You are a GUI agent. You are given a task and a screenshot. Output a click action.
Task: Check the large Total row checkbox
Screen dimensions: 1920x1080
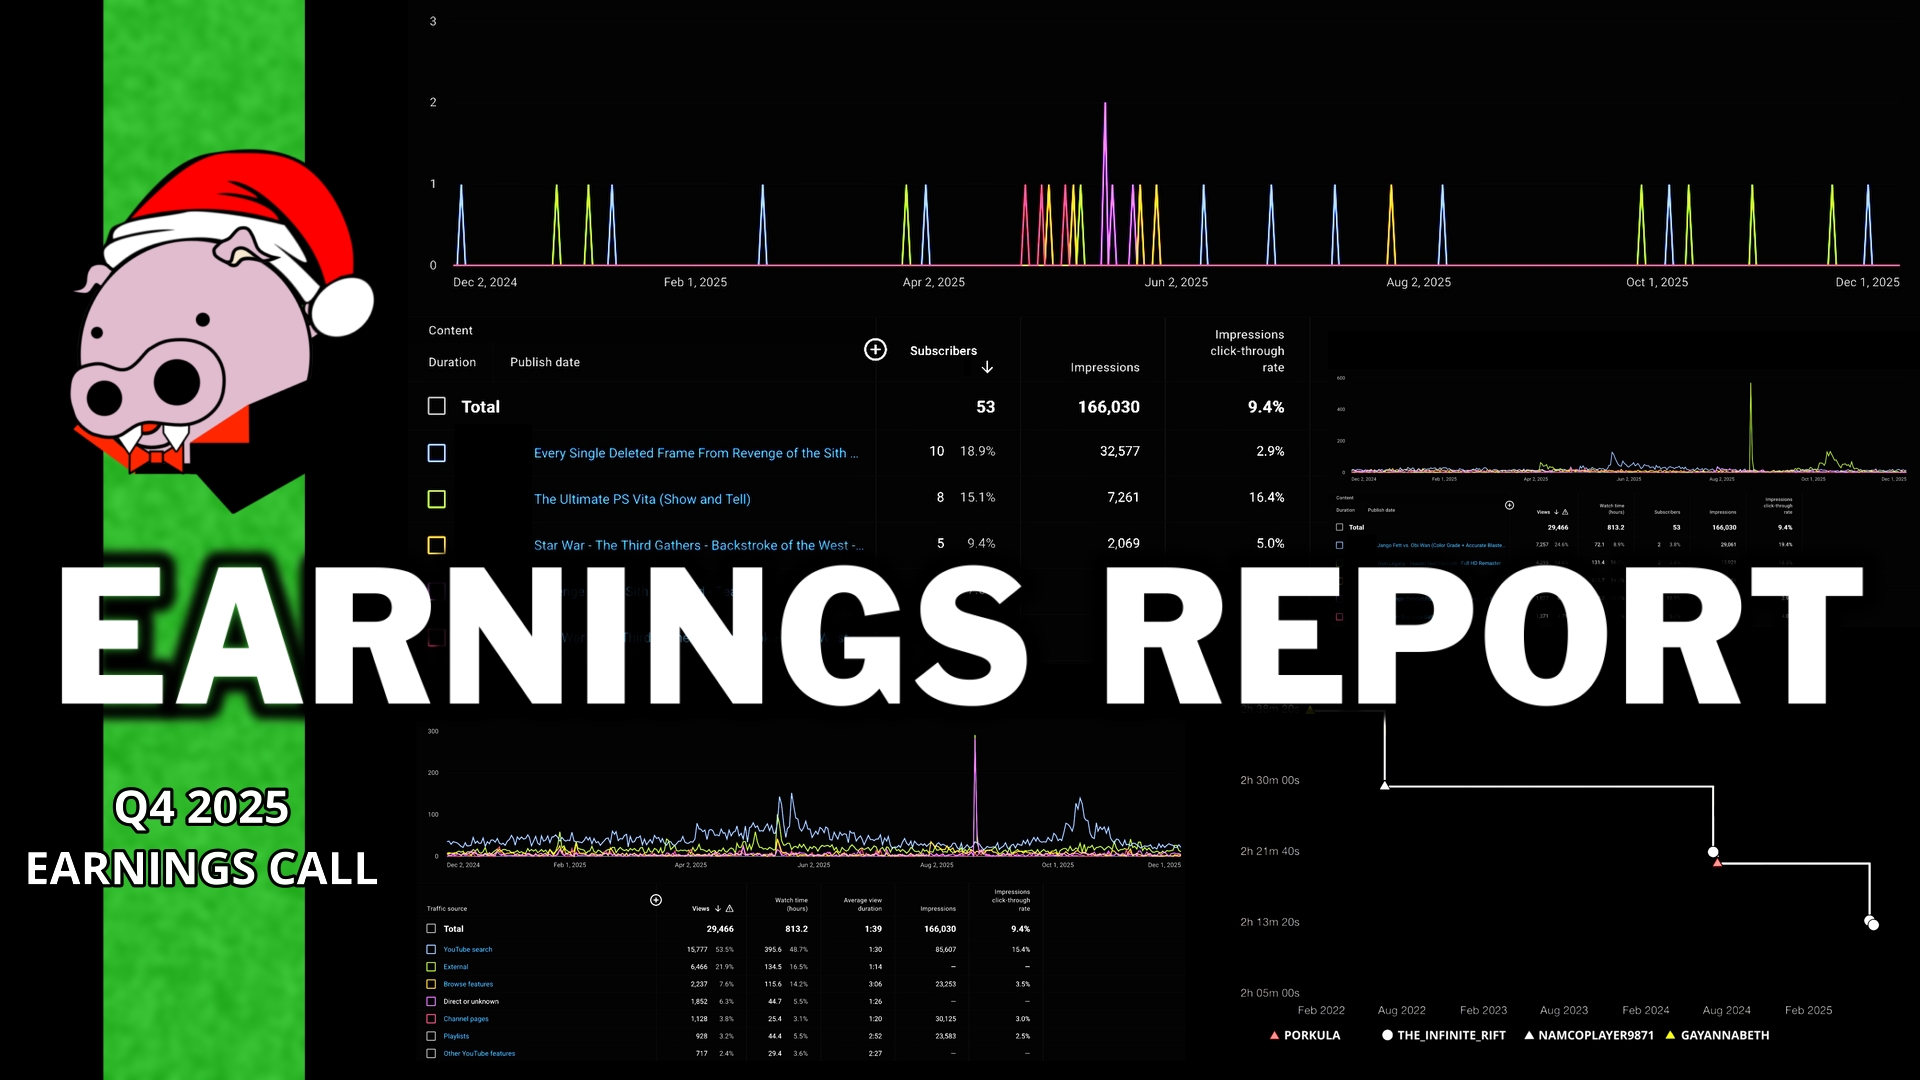pos(437,406)
